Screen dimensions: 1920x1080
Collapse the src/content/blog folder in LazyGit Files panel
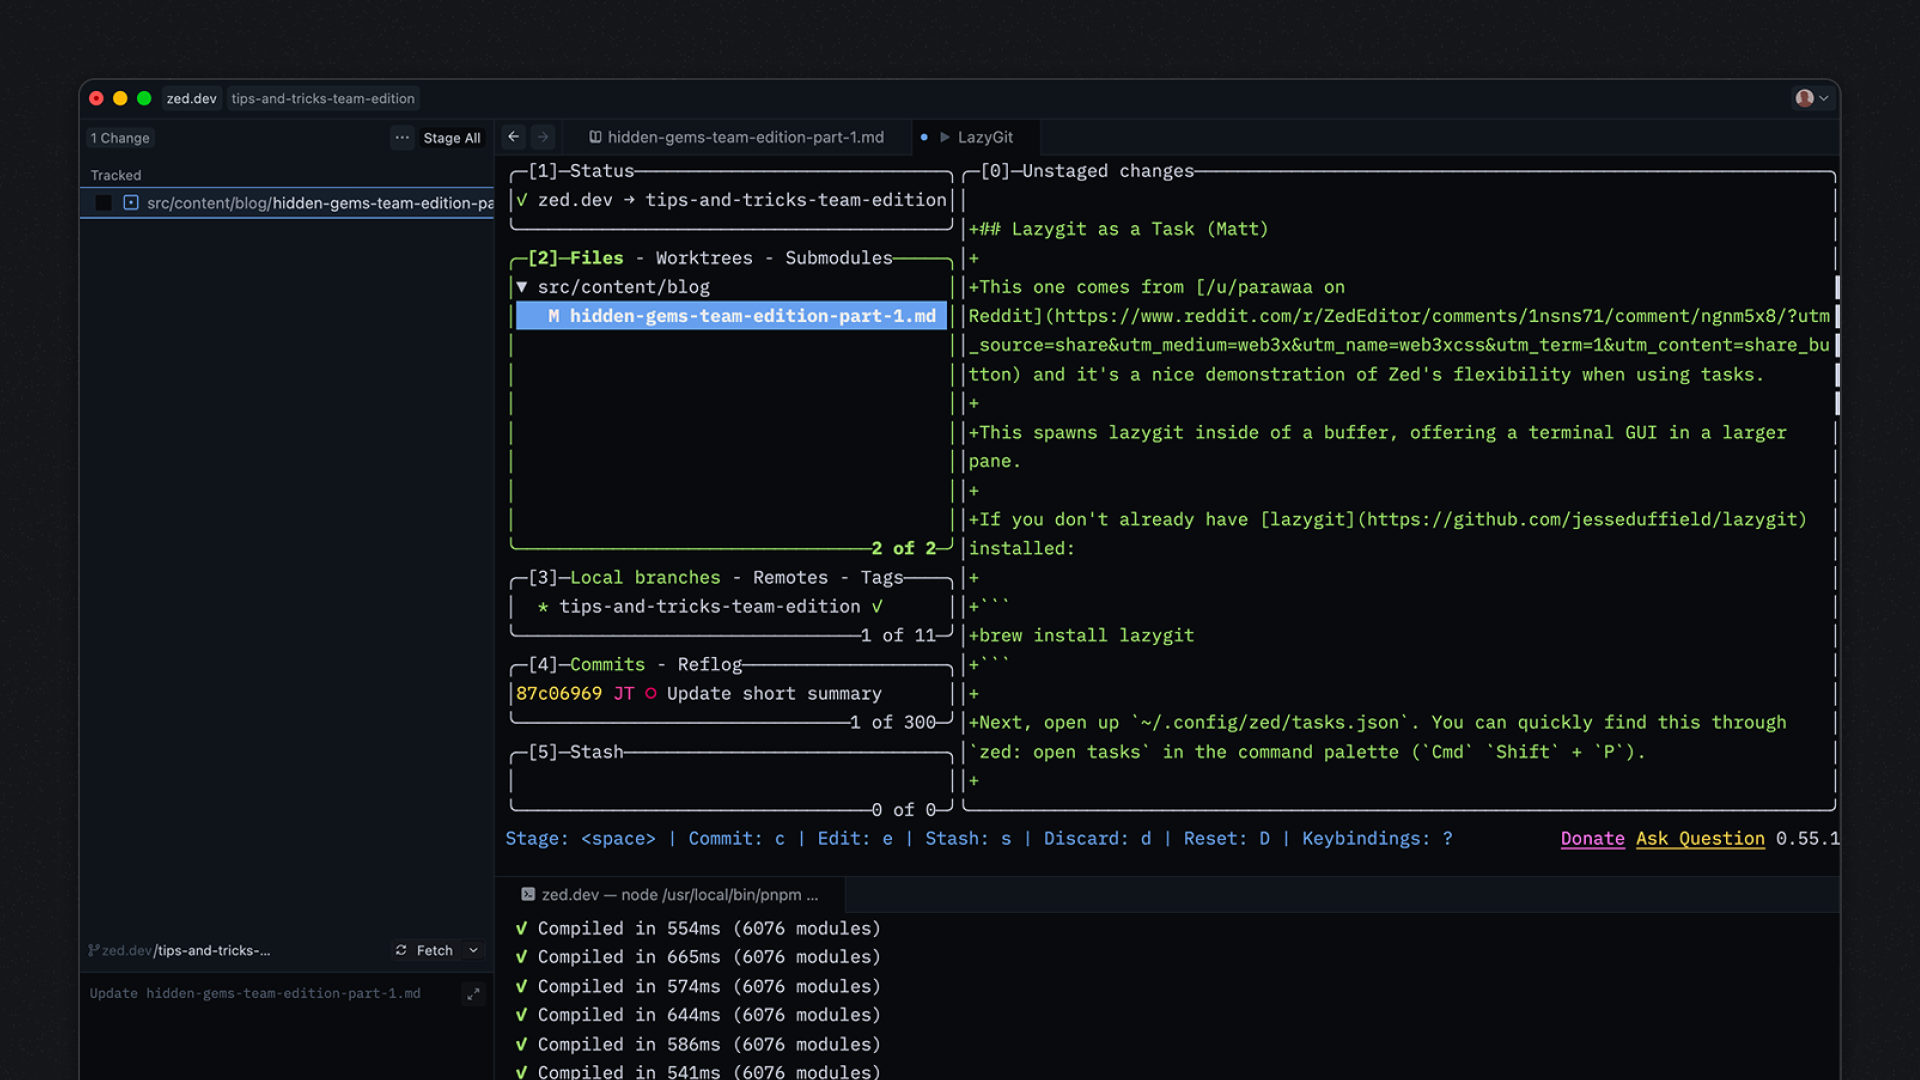521,286
